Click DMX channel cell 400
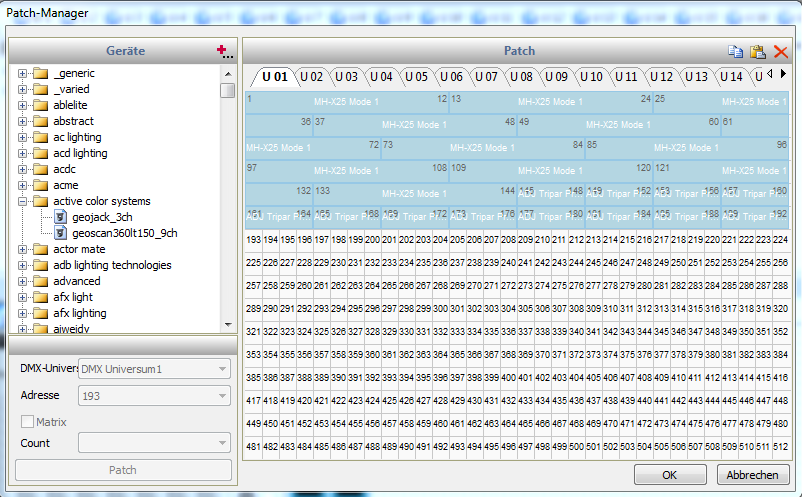This screenshot has height=497, width=802. click(x=508, y=378)
